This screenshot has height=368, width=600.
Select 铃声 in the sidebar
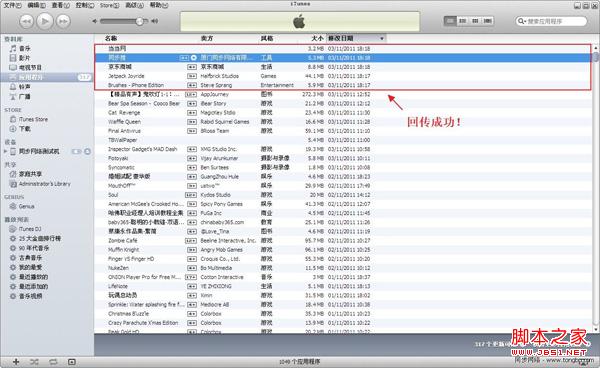coord(24,87)
